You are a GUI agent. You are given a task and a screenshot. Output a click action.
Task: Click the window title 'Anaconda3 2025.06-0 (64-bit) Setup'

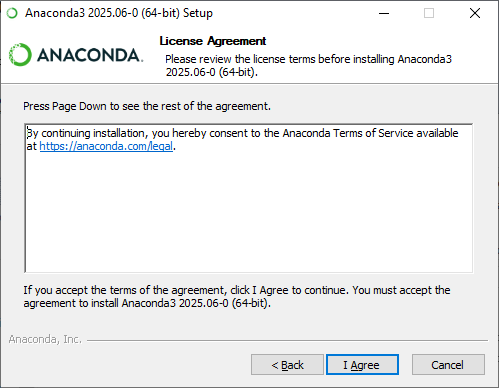pos(119,13)
